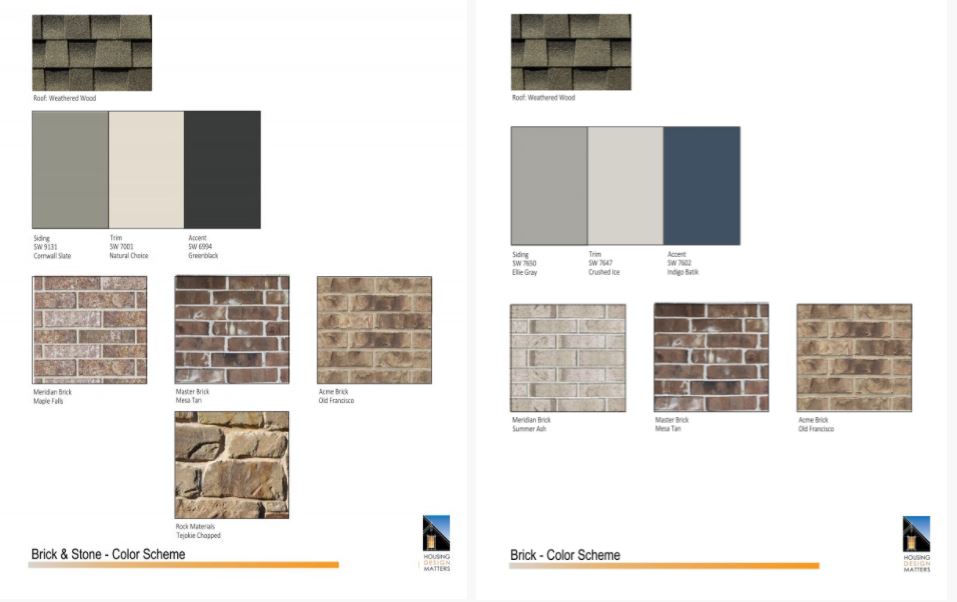This screenshot has height=602, width=957.
Task: Click the 'Cornwall Slate' label text
Action: [52, 256]
